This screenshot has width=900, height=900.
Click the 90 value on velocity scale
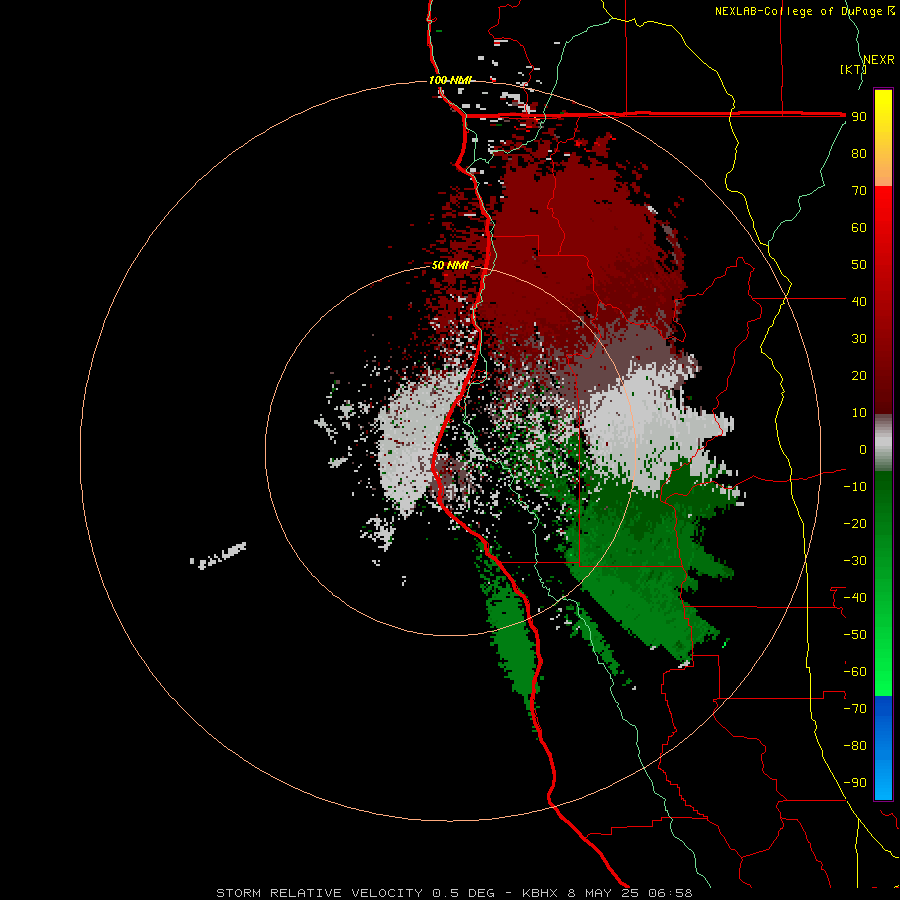pyautogui.click(x=859, y=117)
